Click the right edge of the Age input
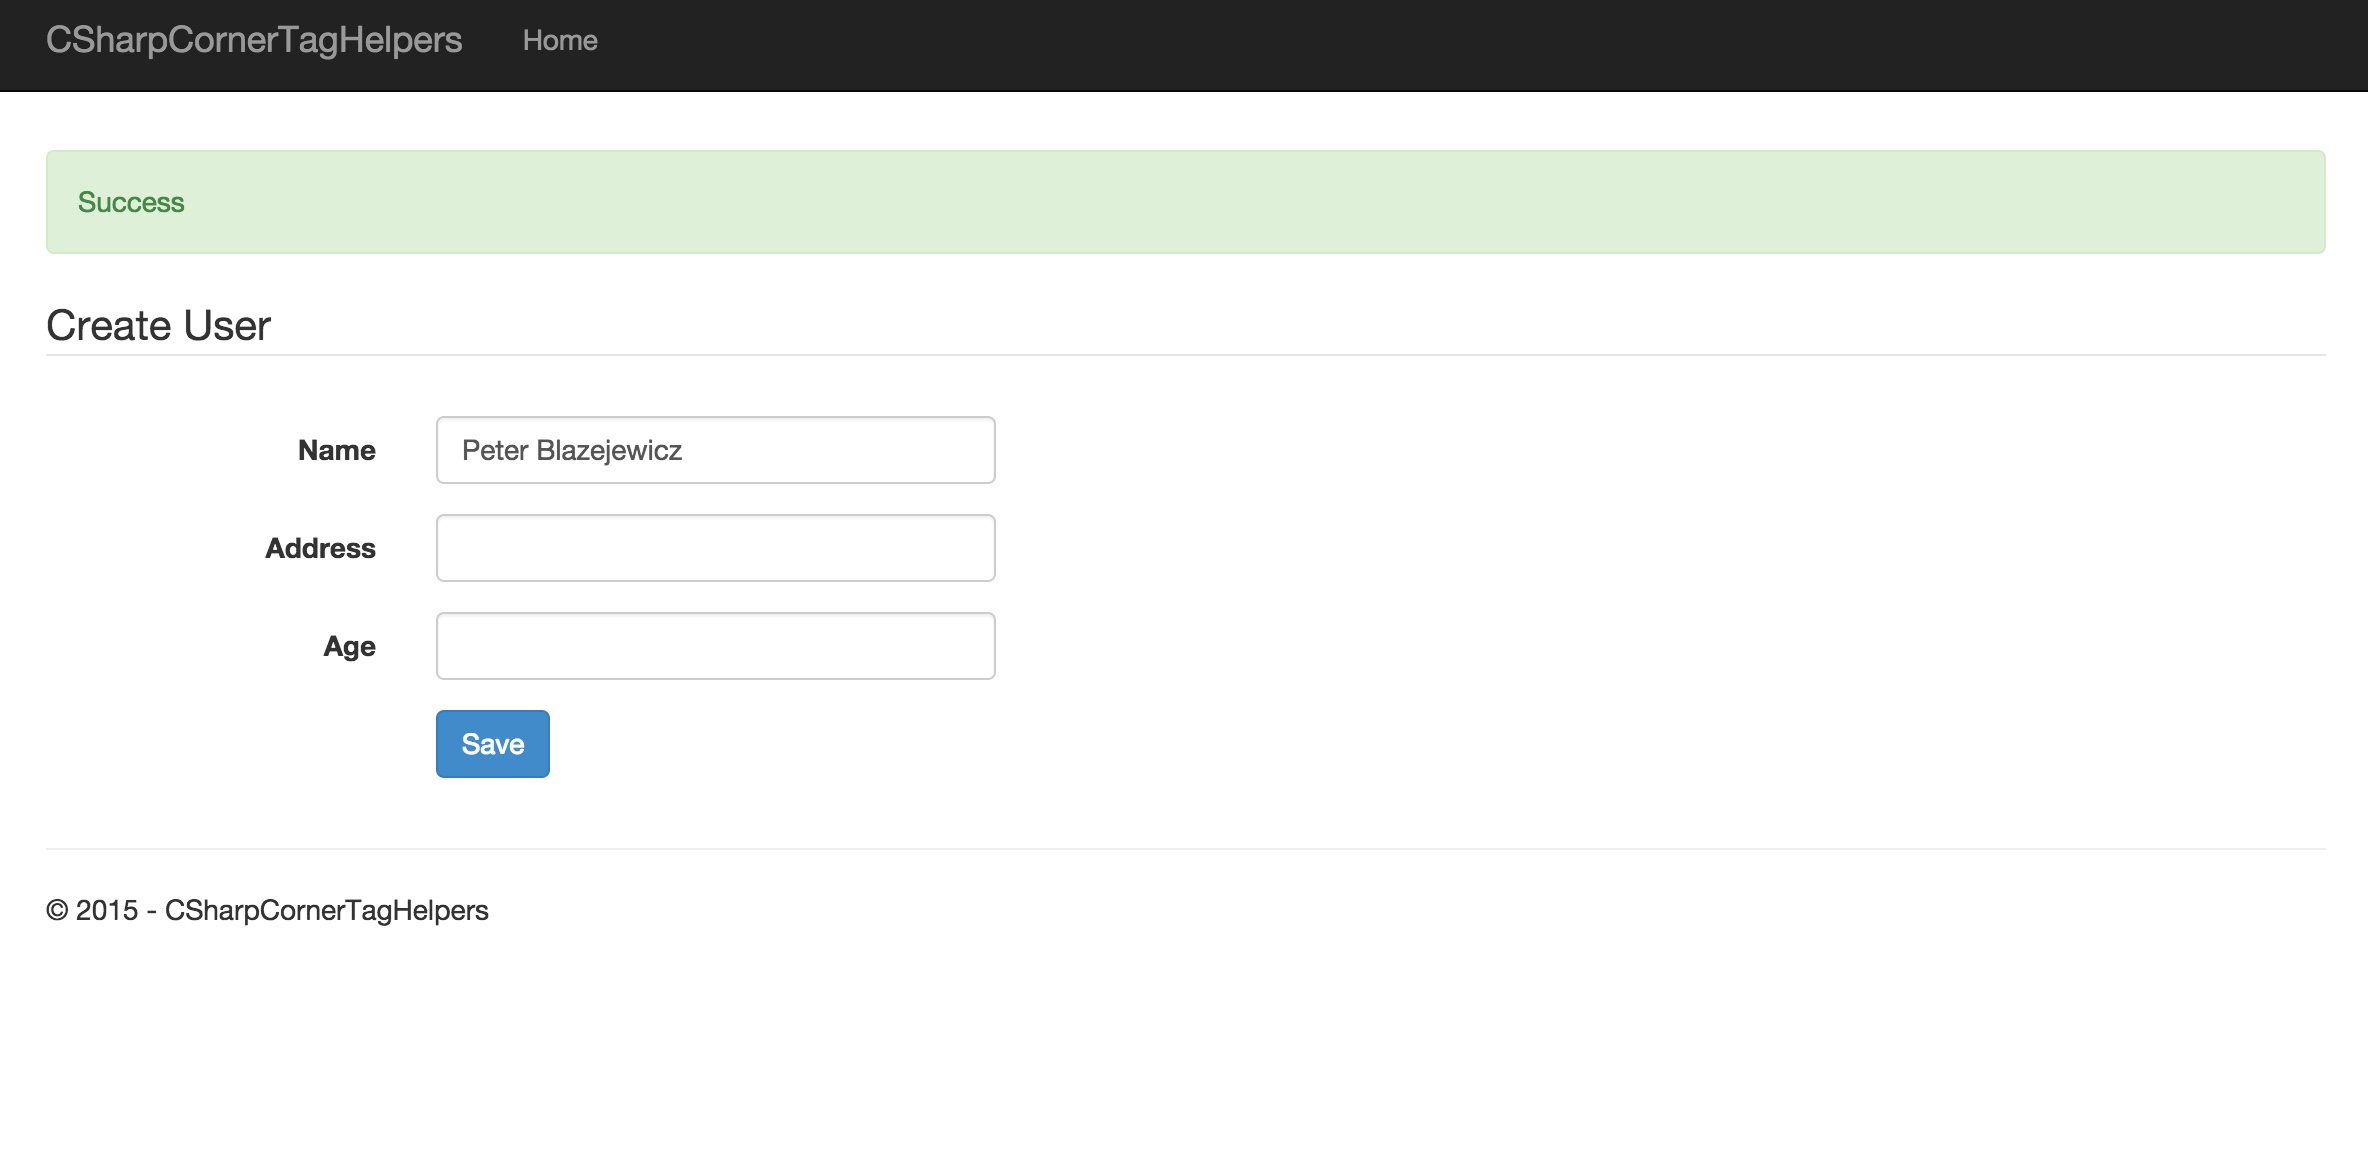 click(x=985, y=646)
